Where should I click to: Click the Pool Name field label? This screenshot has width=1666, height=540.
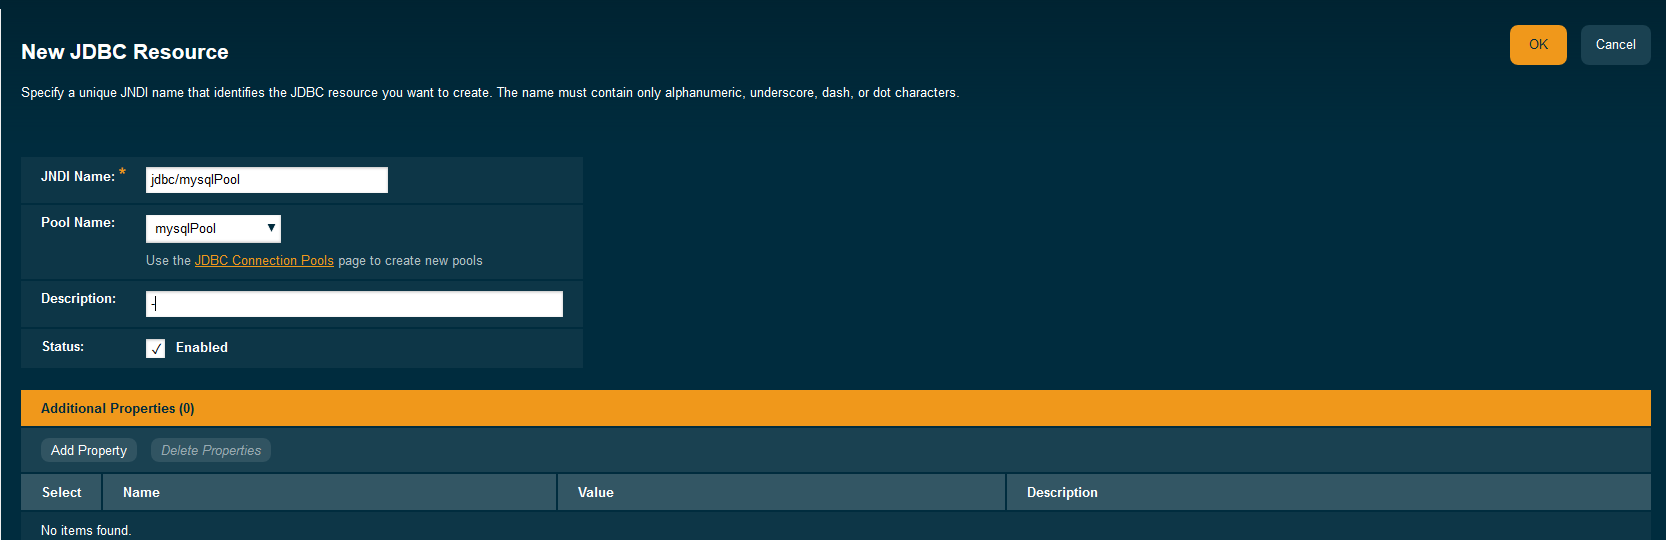[78, 223]
